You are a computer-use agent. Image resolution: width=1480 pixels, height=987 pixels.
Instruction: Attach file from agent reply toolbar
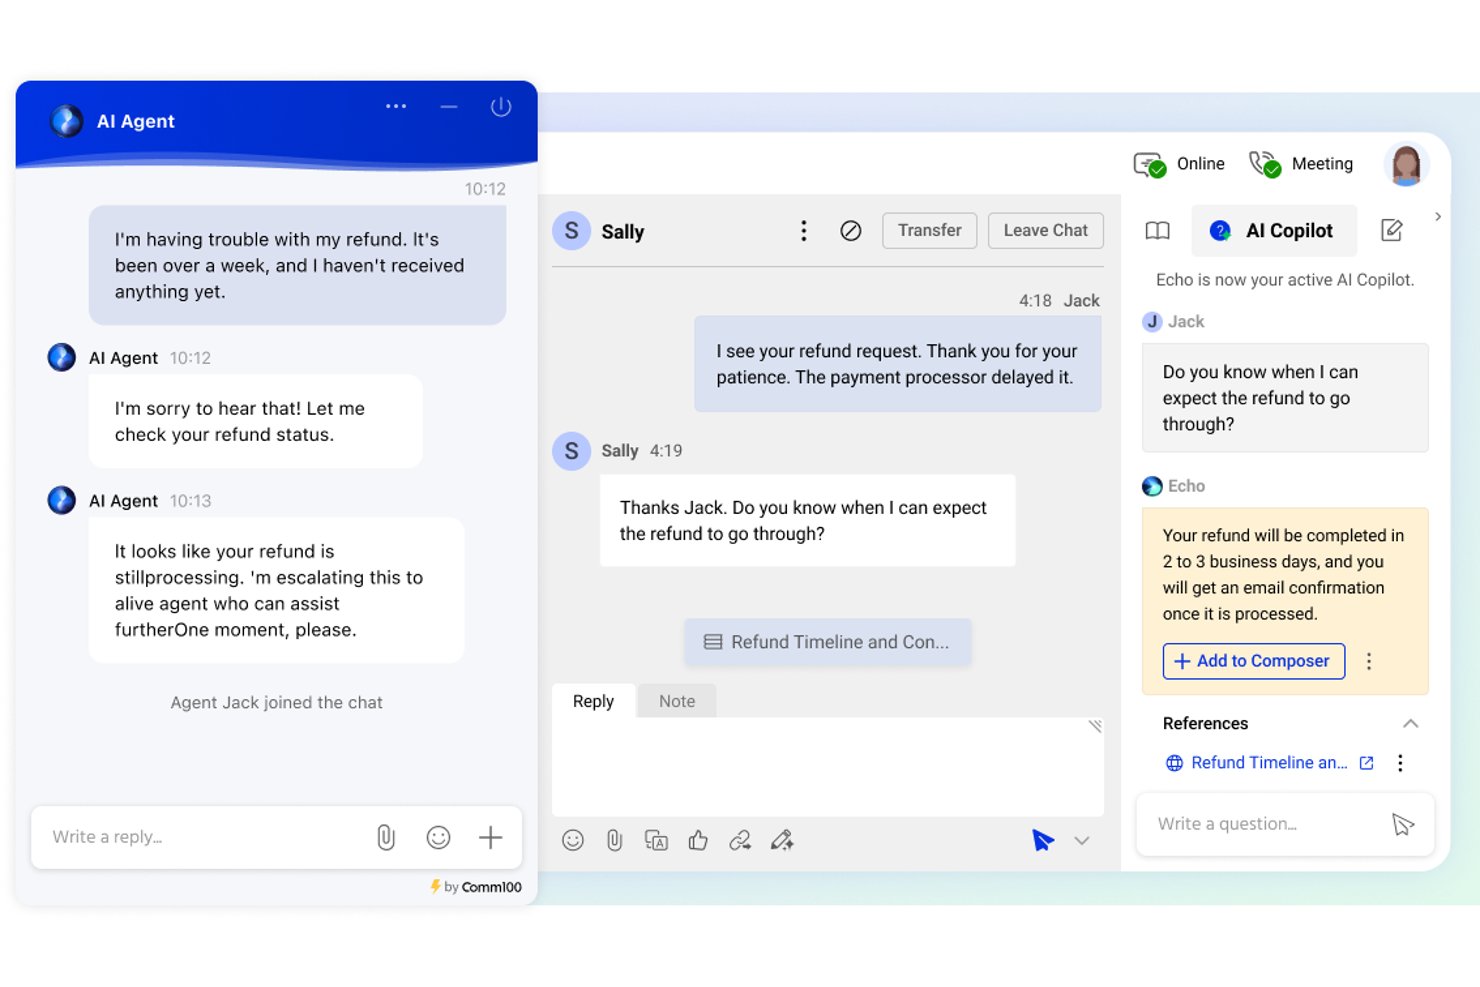614,841
